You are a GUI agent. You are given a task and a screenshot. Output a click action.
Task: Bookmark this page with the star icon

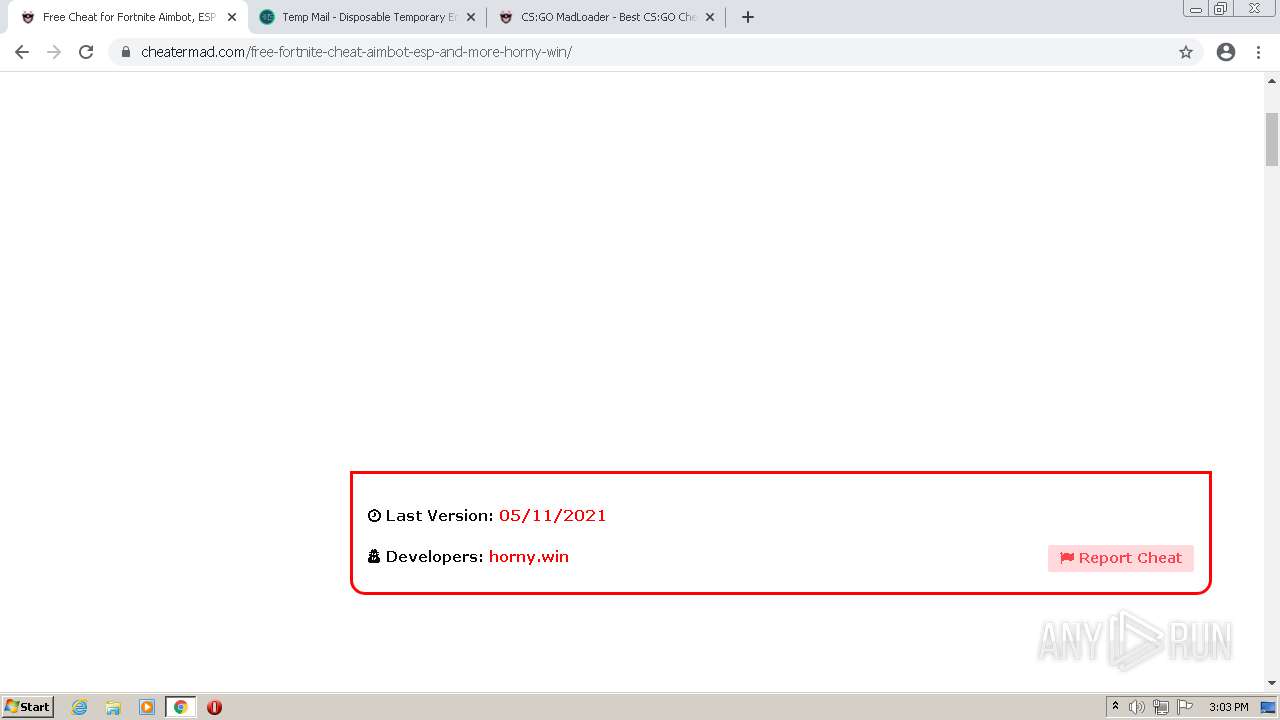1186,52
